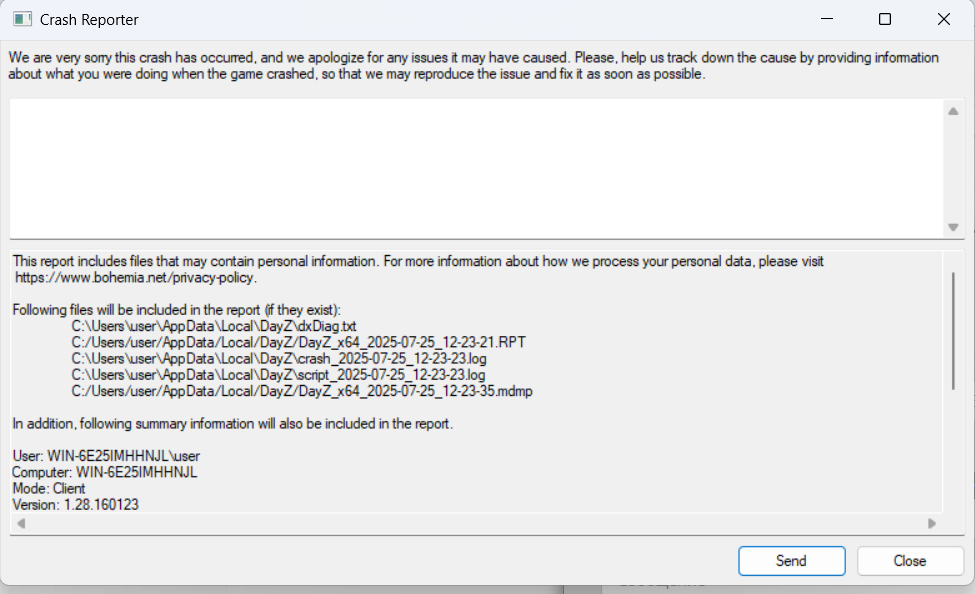Viewport: 975px width, 594px height.
Task: Click the Version 1.28.160123 line
Action: click(x=76, y=504)
